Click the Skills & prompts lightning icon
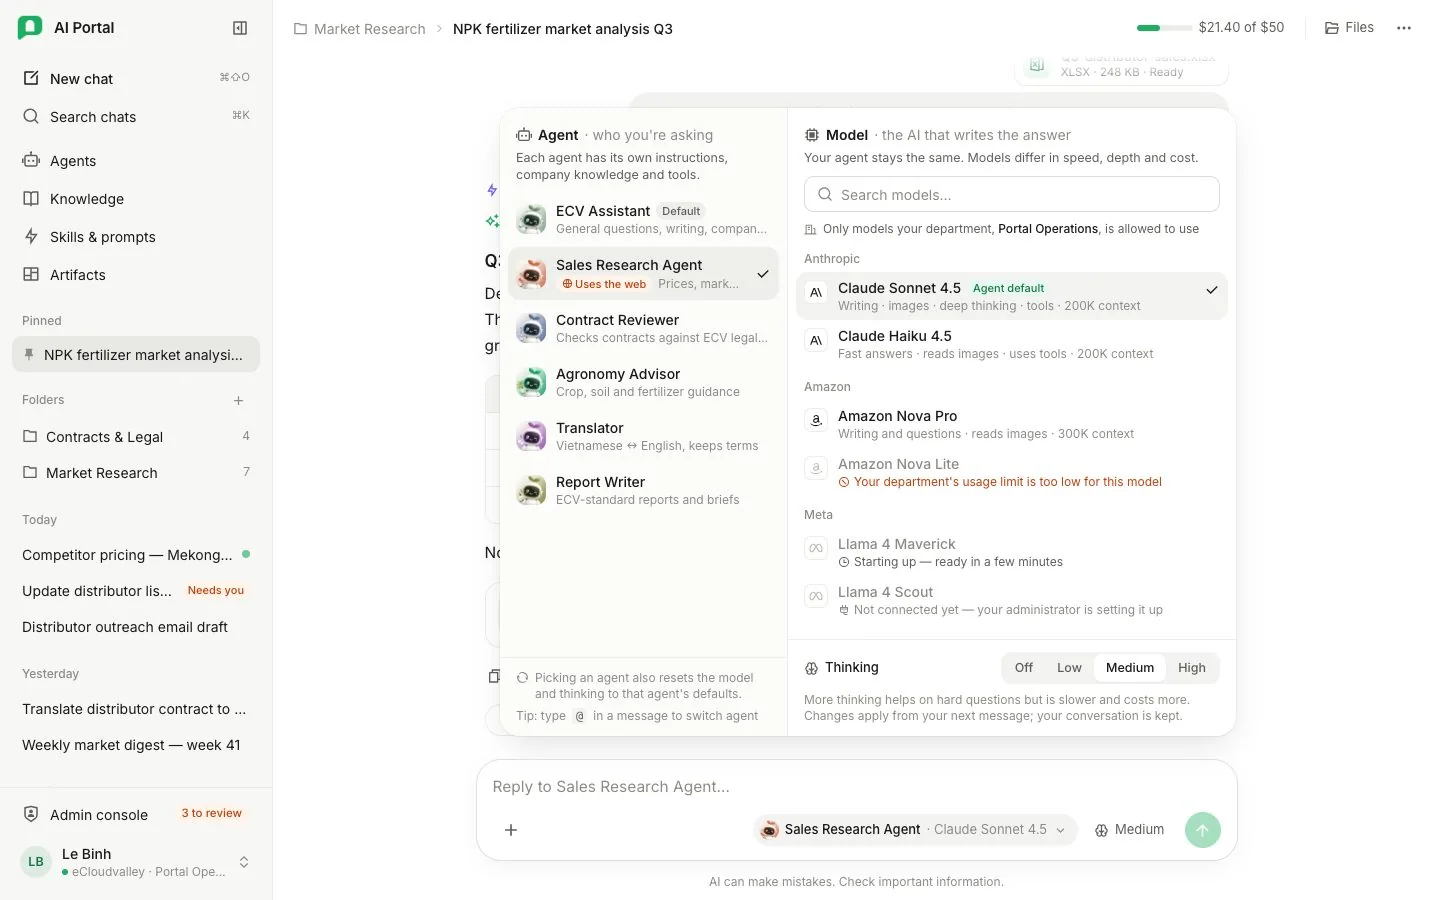Viewport: 1440px width, 900px height. click(x=31, y=236)
